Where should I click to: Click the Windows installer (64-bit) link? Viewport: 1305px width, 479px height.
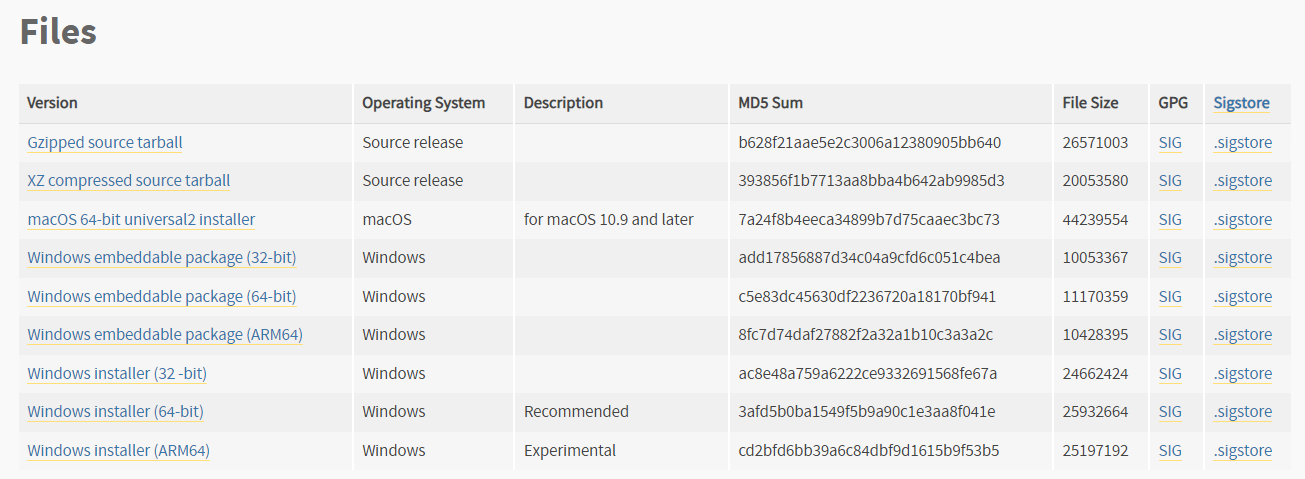click(115, 412)
